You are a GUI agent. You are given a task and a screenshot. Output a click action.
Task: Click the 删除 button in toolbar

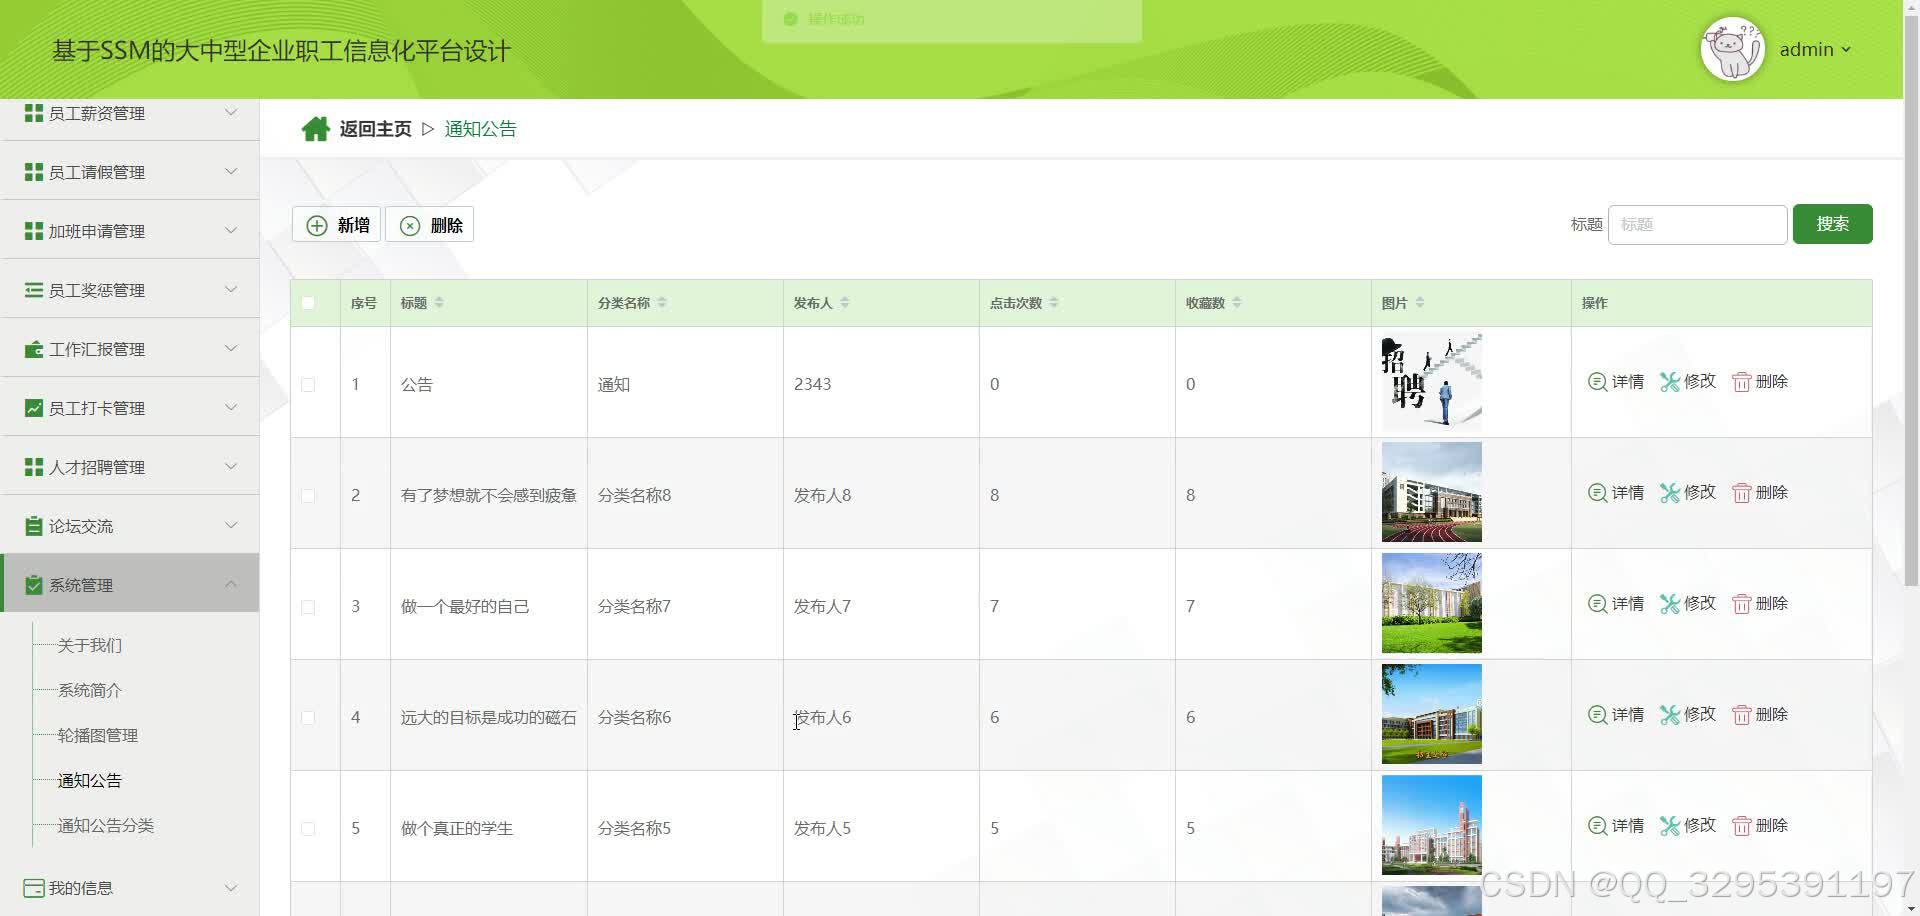tap(430, 225)
